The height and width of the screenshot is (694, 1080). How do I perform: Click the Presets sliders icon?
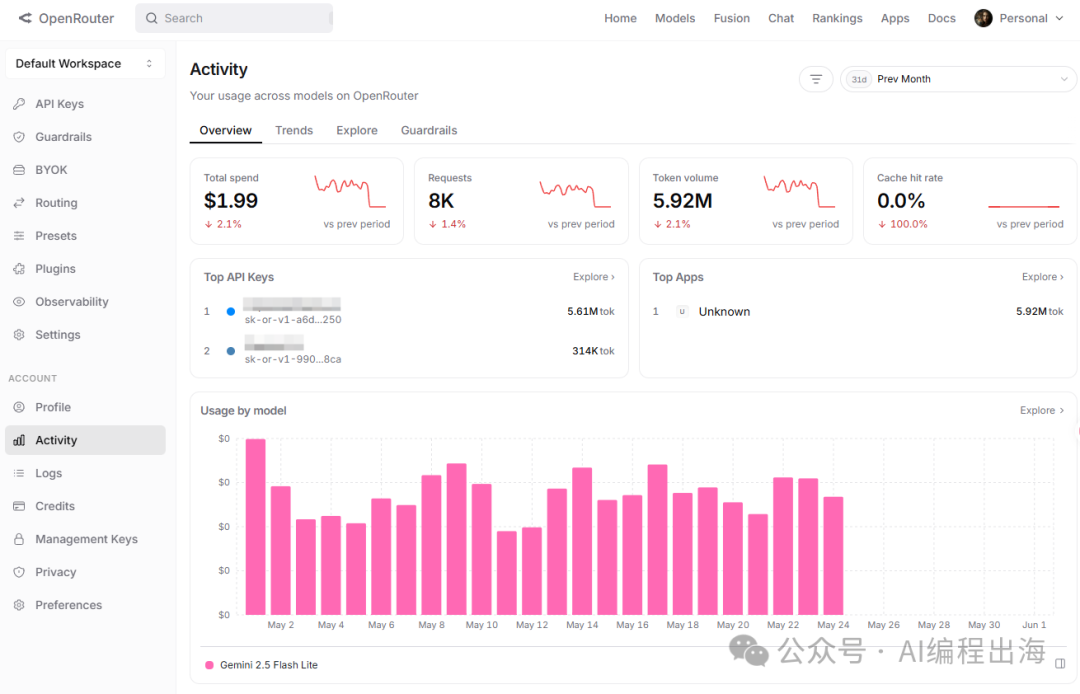19,236
